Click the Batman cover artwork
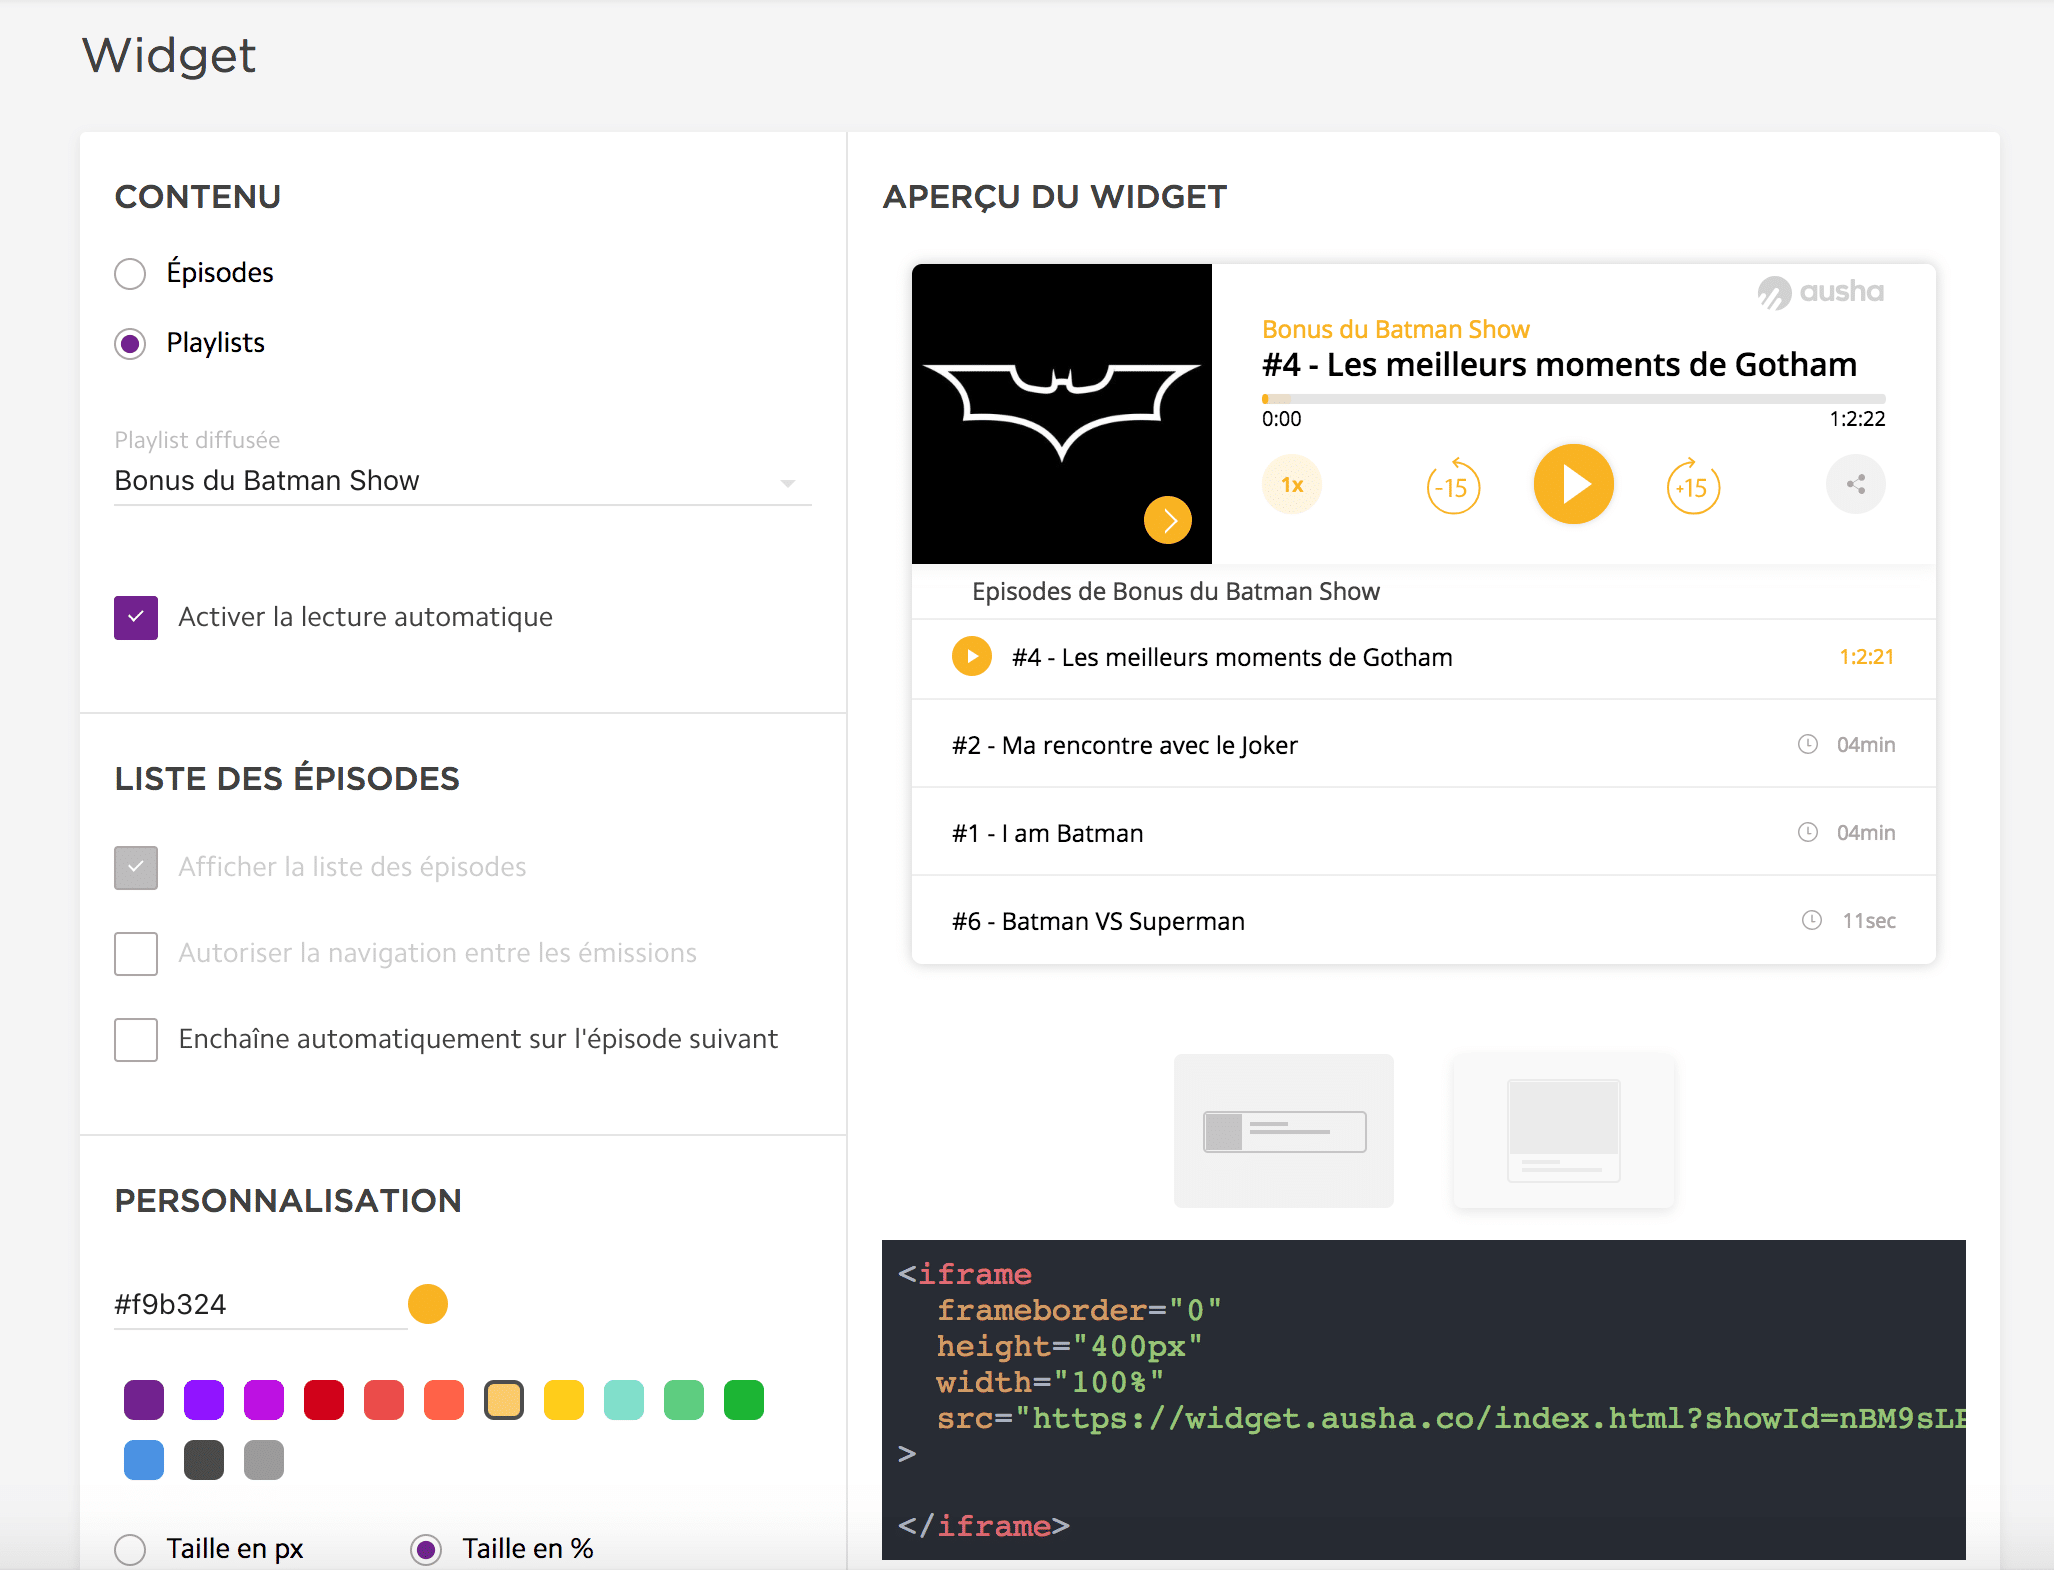 [1062, 414]
